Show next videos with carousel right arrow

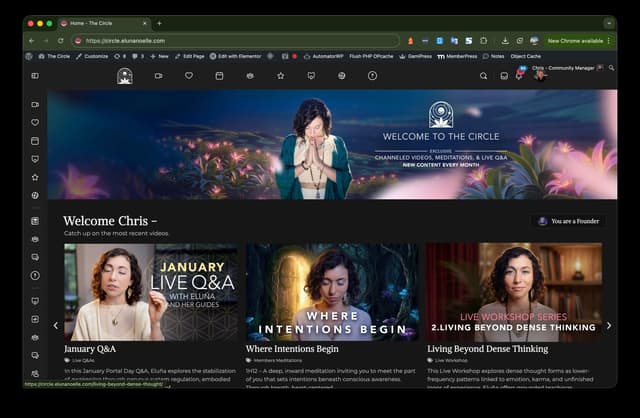609,325
